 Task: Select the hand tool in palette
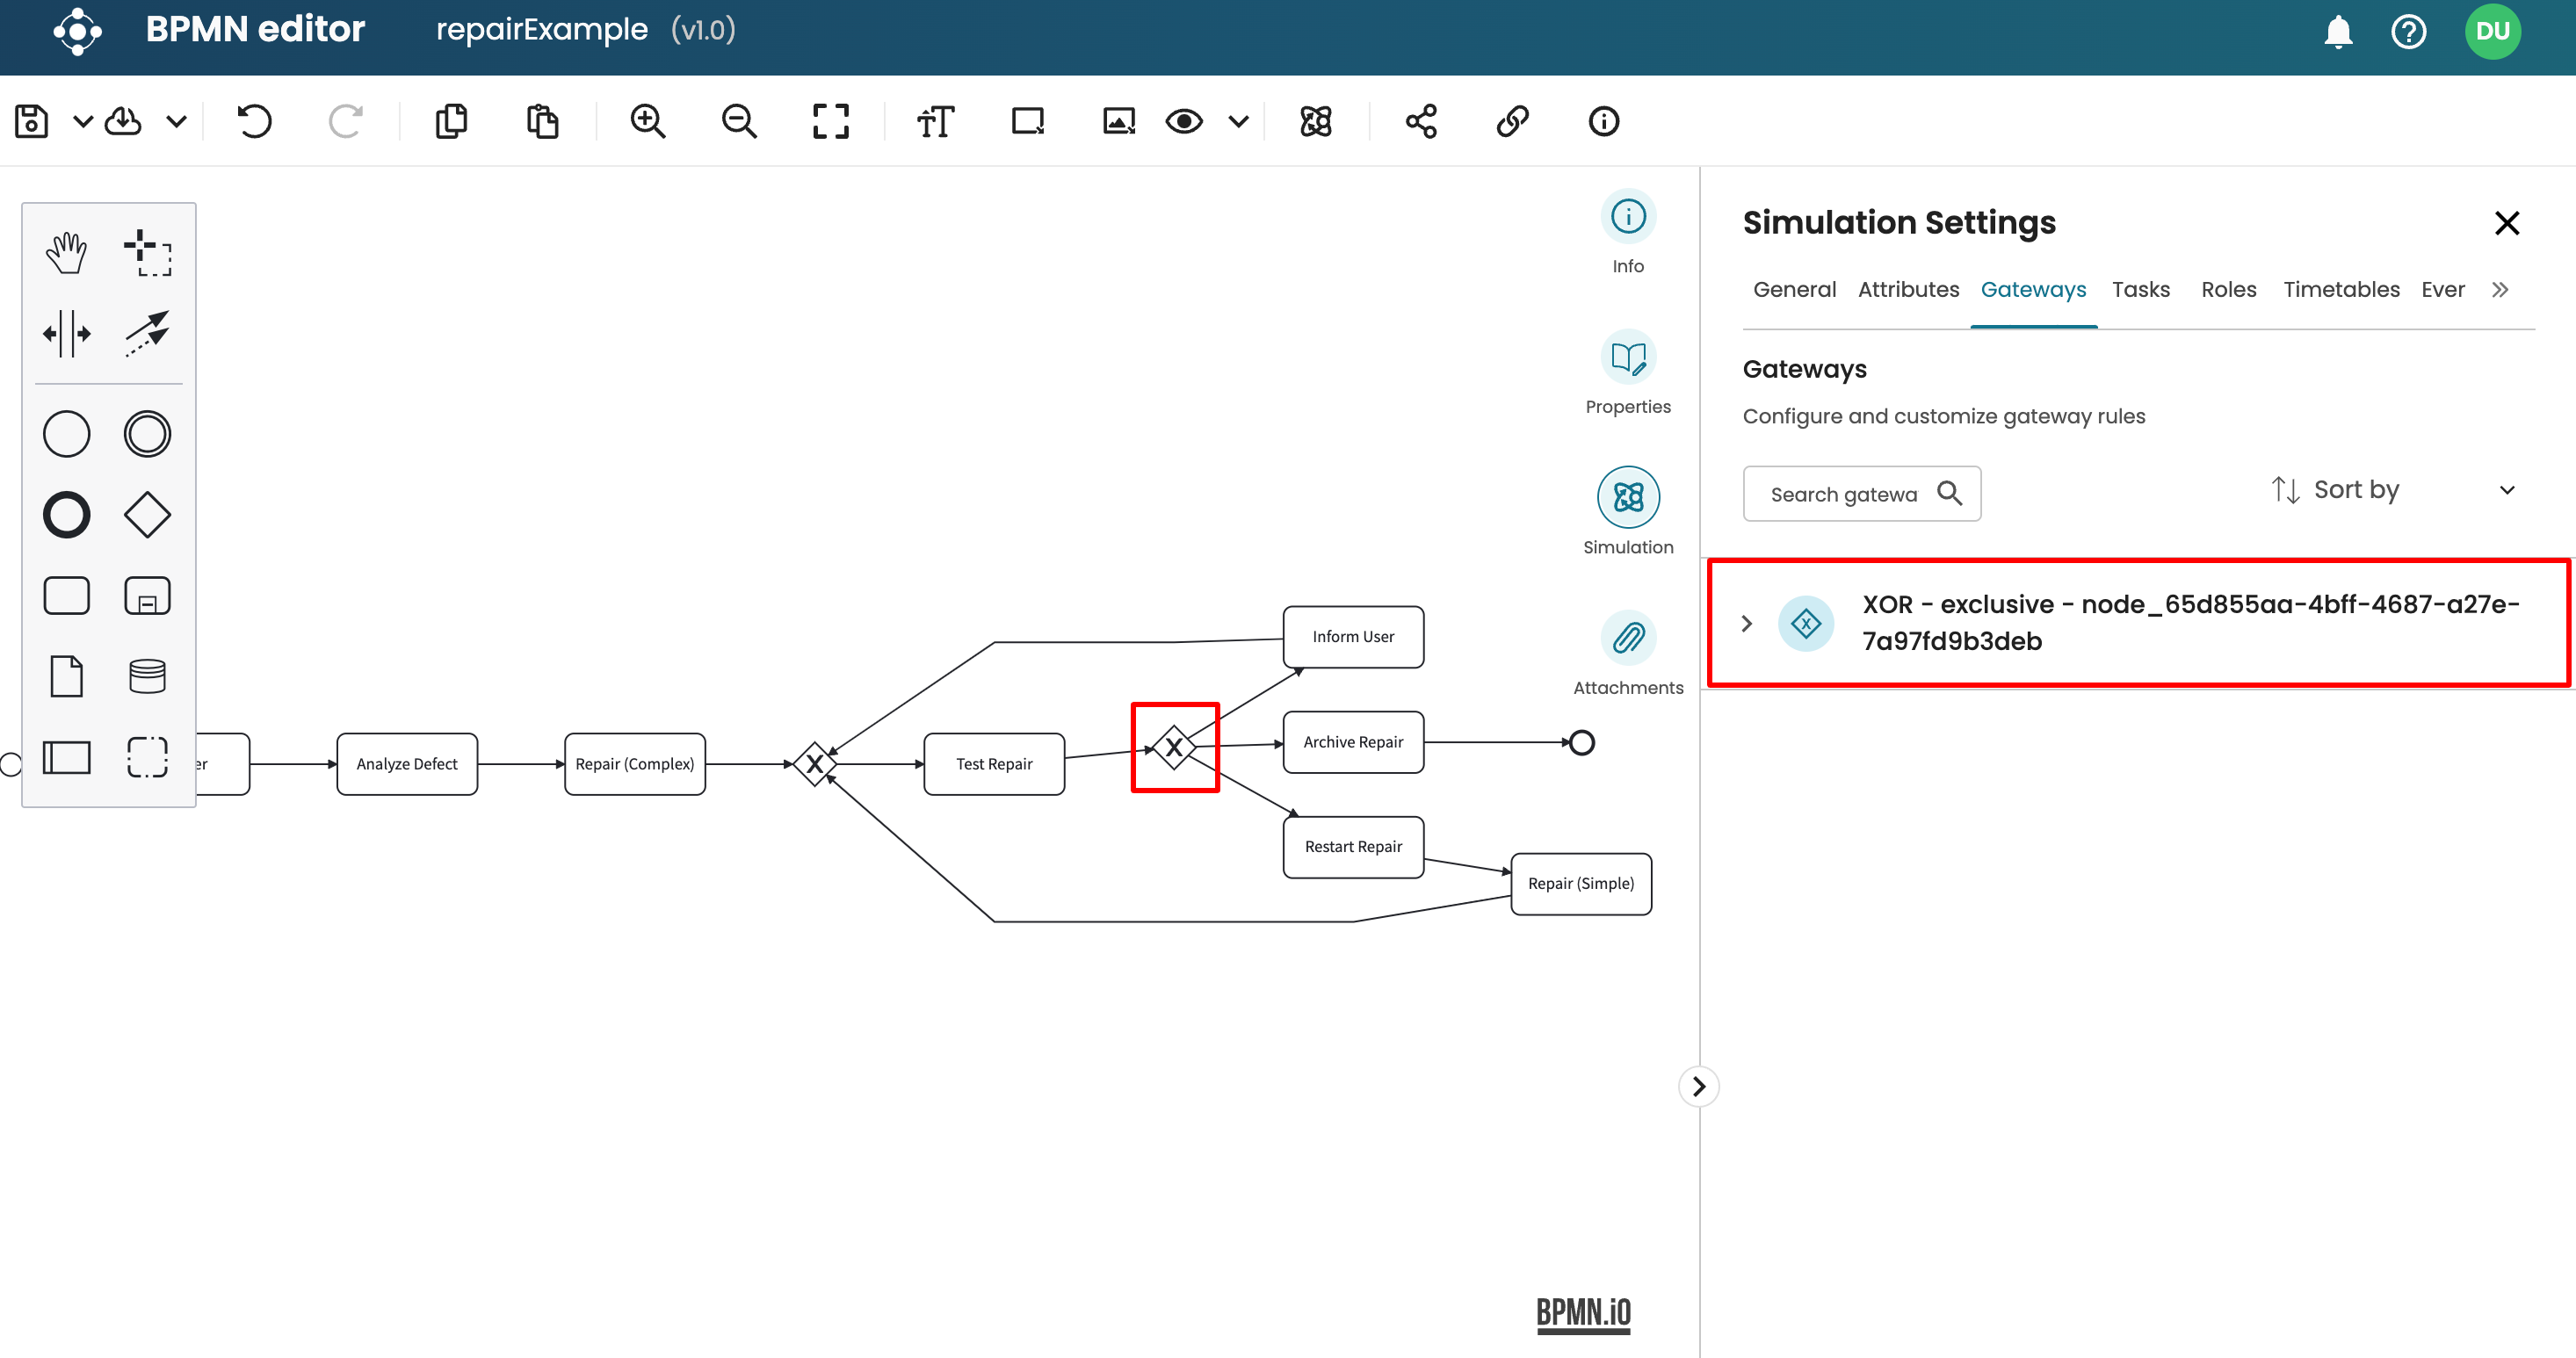coord(66,252)
